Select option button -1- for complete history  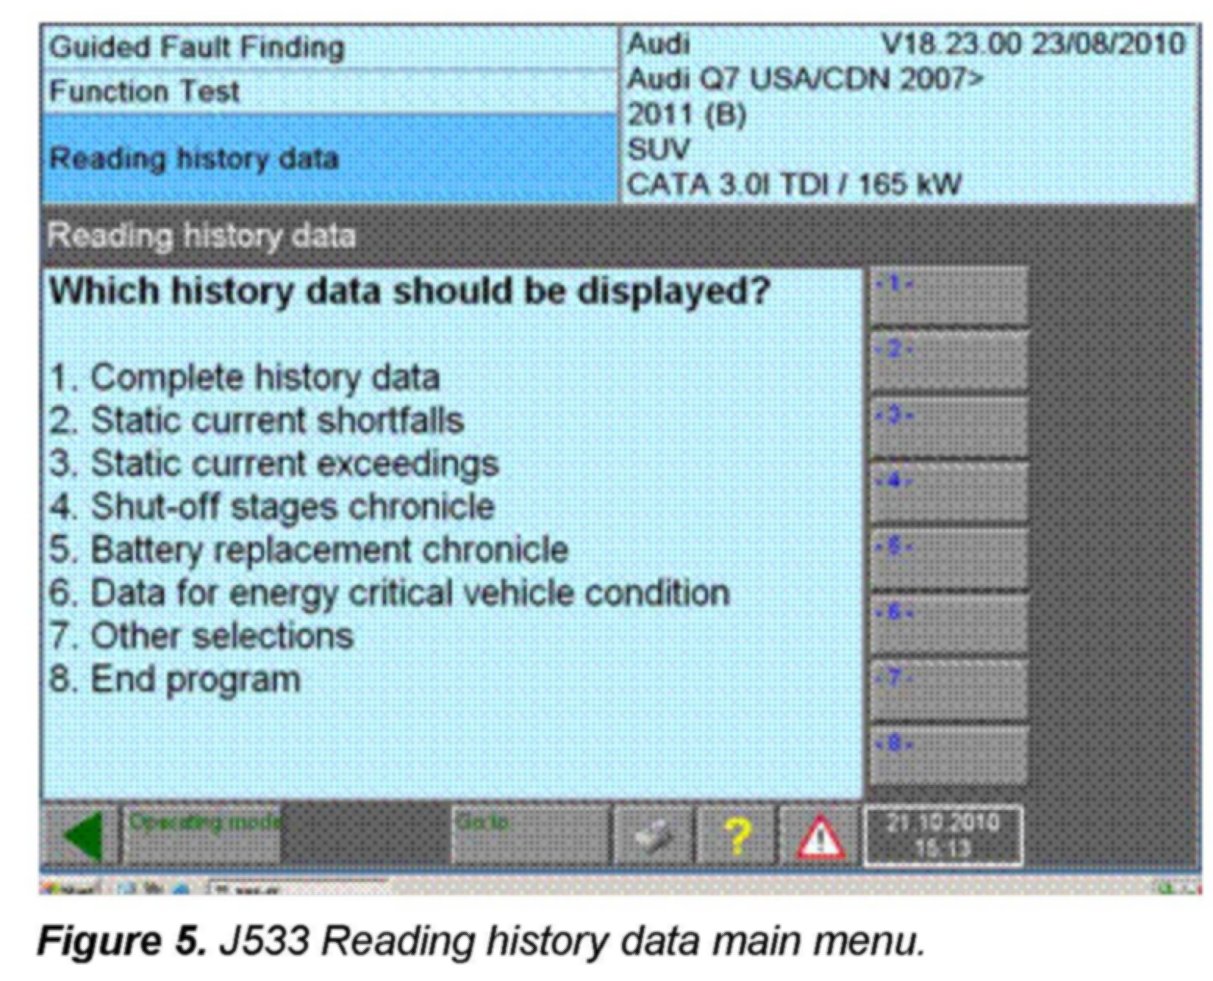click(x=948, y=296)
